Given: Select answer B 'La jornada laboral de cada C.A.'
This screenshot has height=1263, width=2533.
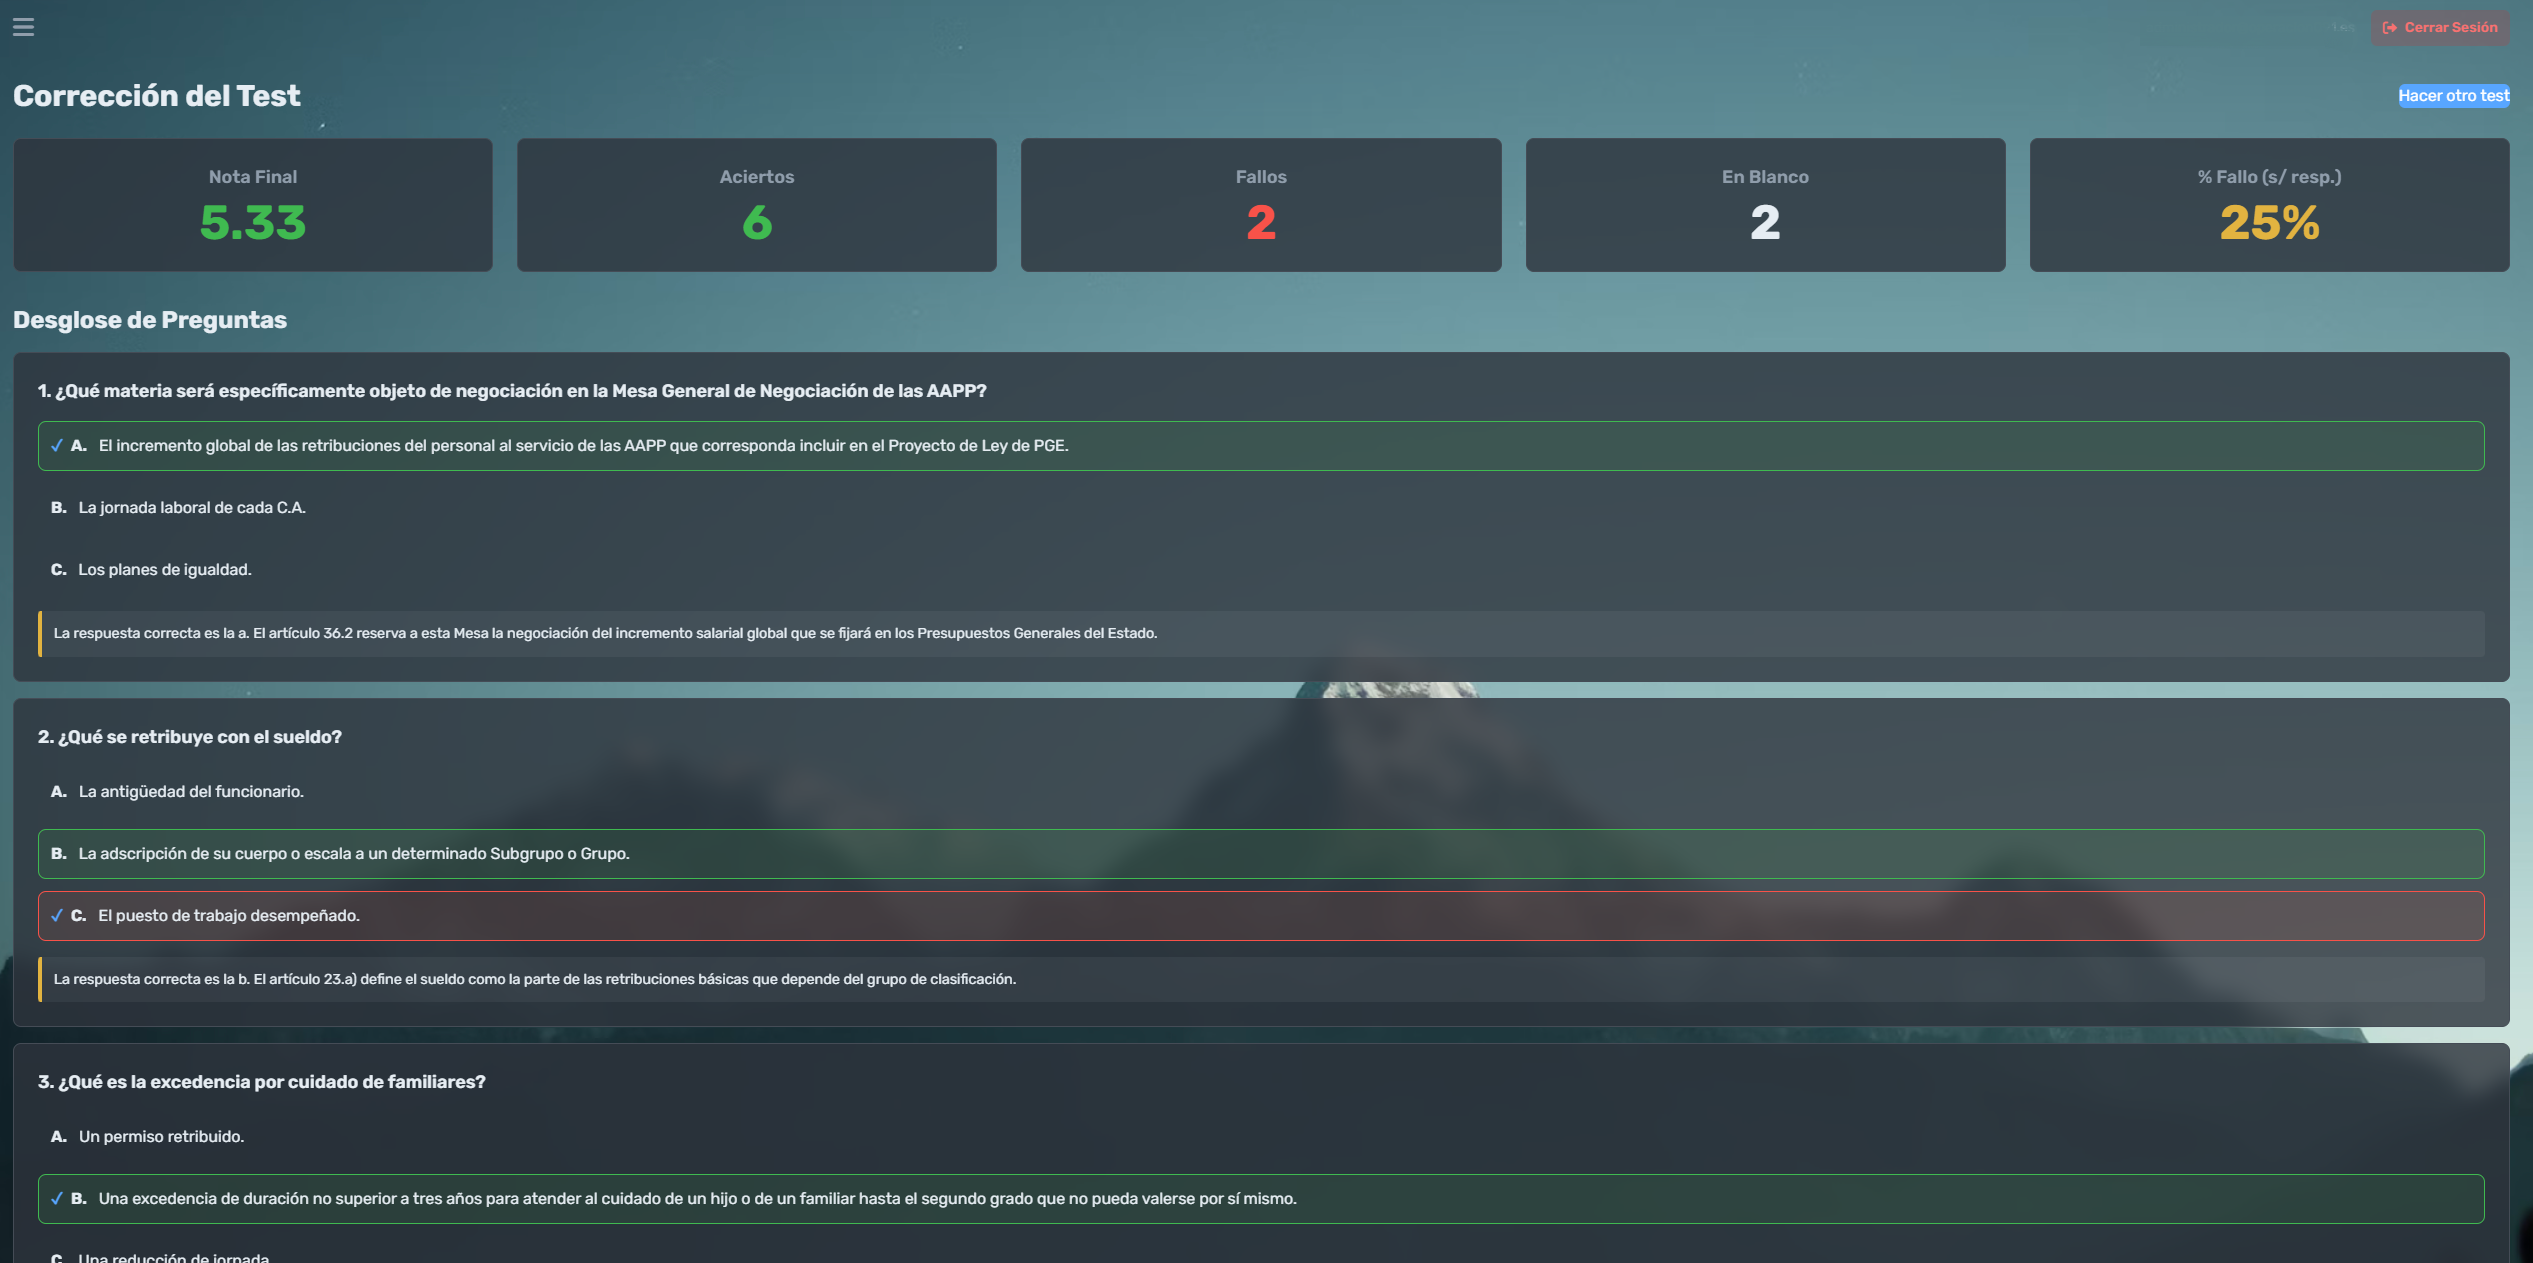Looking at the screenshot, I should [191, 508].
